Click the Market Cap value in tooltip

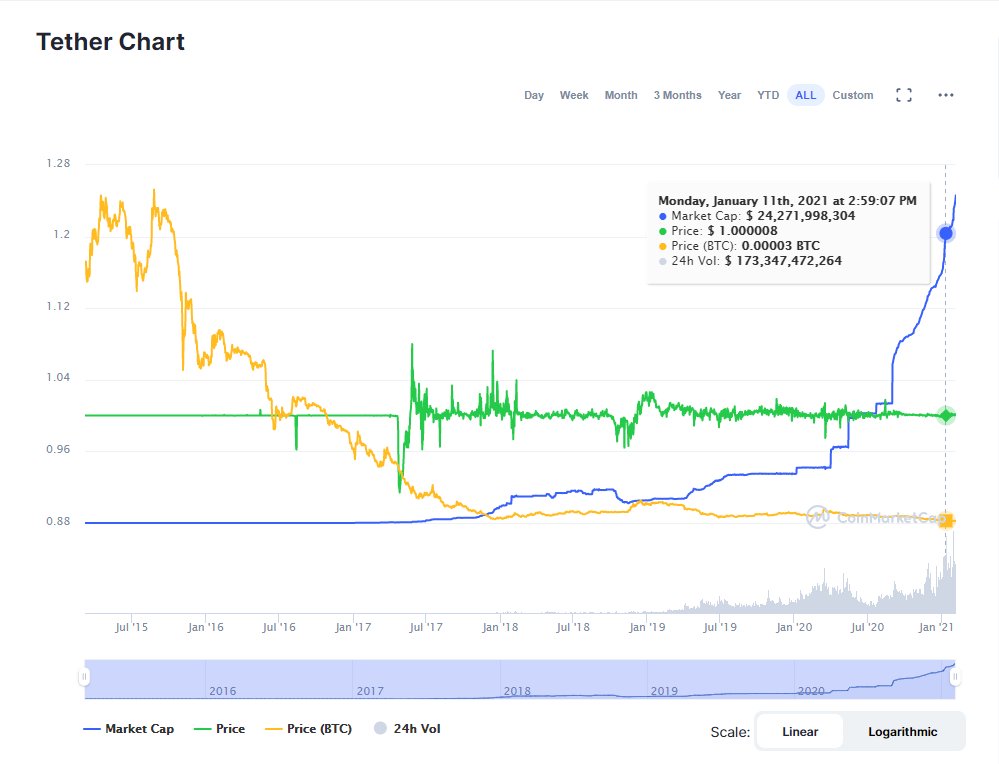tap(800, 215)
